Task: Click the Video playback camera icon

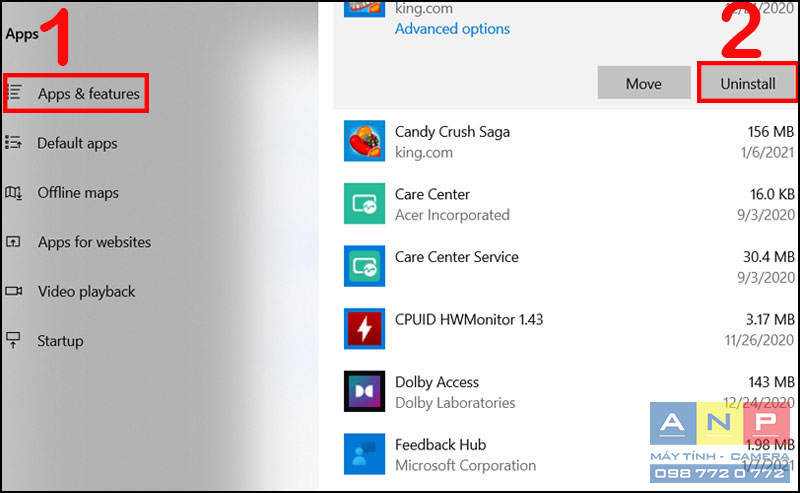Action: click(x=13, y=291)
